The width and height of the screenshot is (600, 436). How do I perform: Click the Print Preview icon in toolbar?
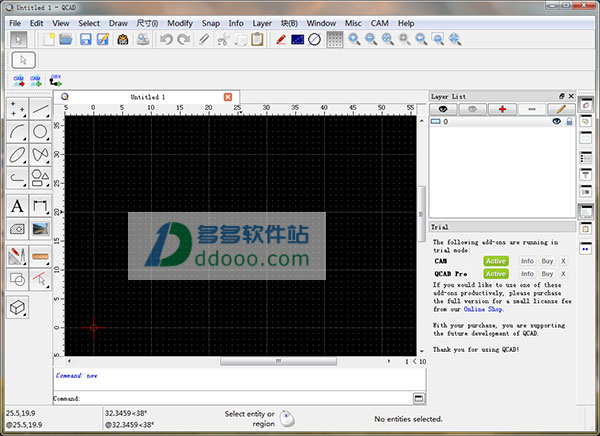143,39
